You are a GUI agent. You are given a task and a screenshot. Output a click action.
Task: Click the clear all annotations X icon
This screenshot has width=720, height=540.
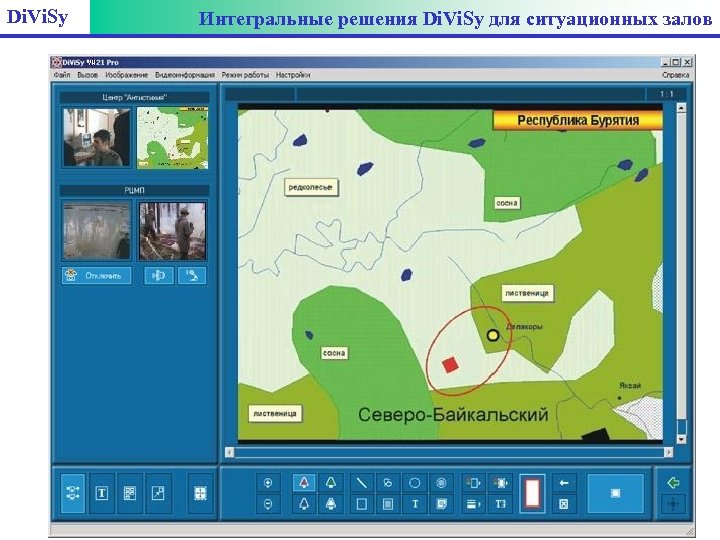tap(563, 504)
